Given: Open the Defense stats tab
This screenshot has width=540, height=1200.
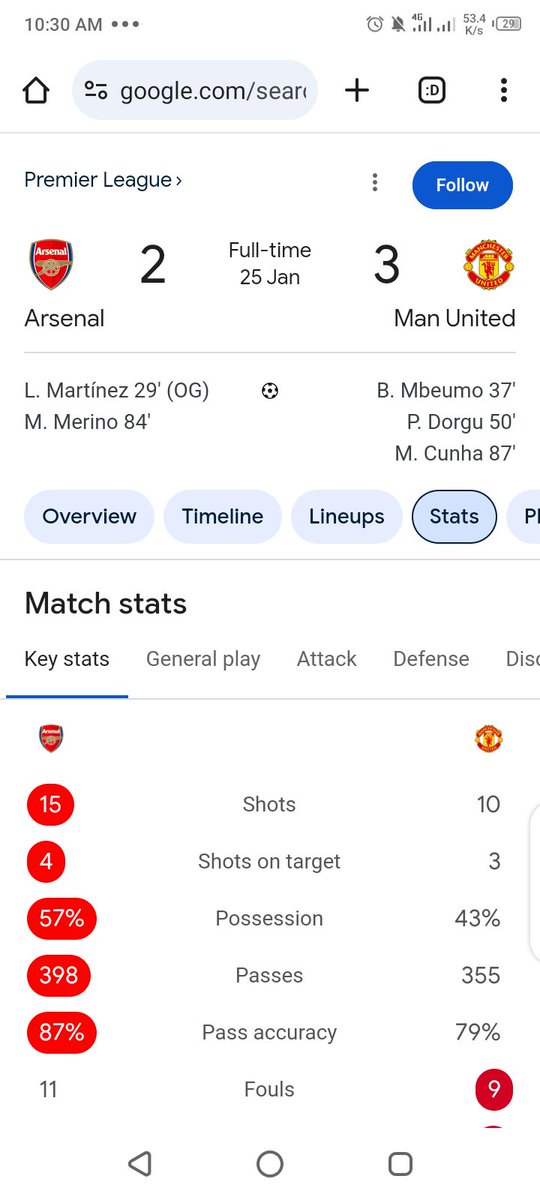Looking at the screenshot, I should pos(431,659).
